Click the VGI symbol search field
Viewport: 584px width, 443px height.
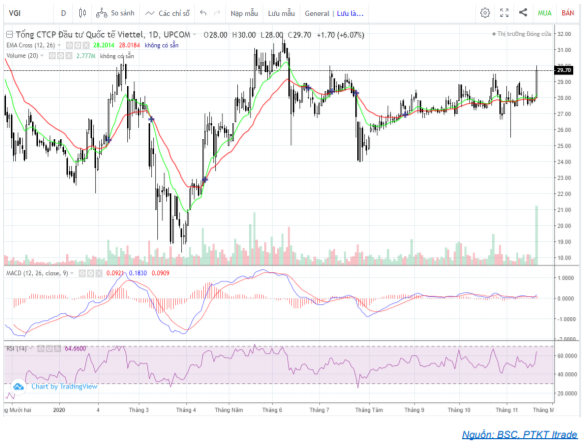28,13
